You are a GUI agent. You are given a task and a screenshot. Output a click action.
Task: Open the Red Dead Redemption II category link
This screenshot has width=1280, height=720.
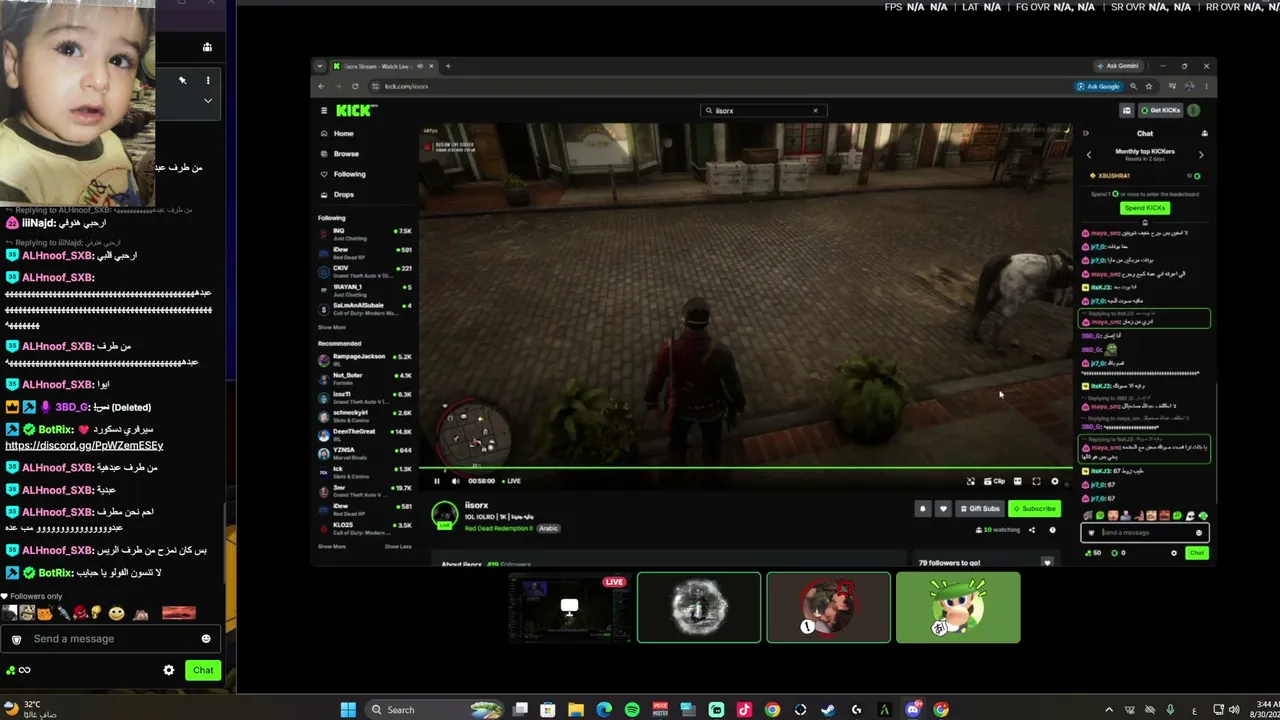[499, 528]
